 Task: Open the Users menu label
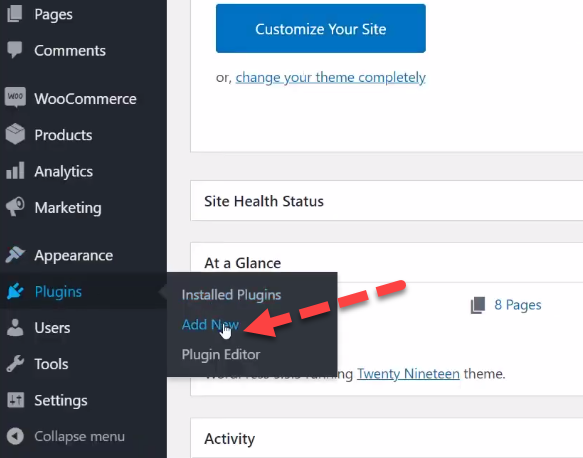coord(52,328)
